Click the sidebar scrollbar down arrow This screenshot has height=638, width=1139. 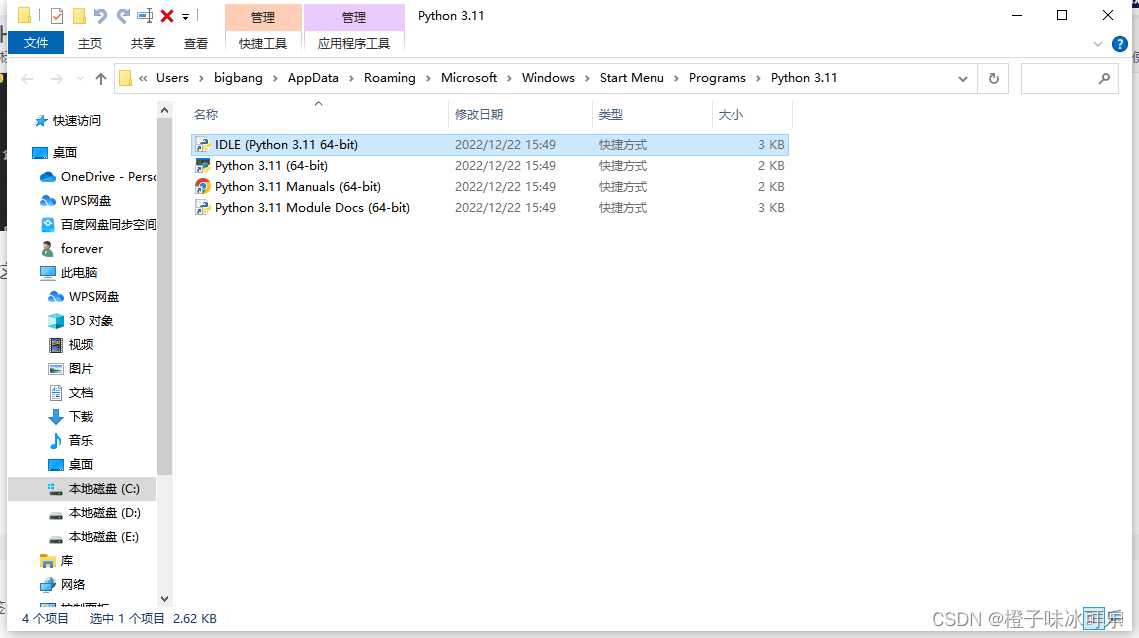(165, 599)
